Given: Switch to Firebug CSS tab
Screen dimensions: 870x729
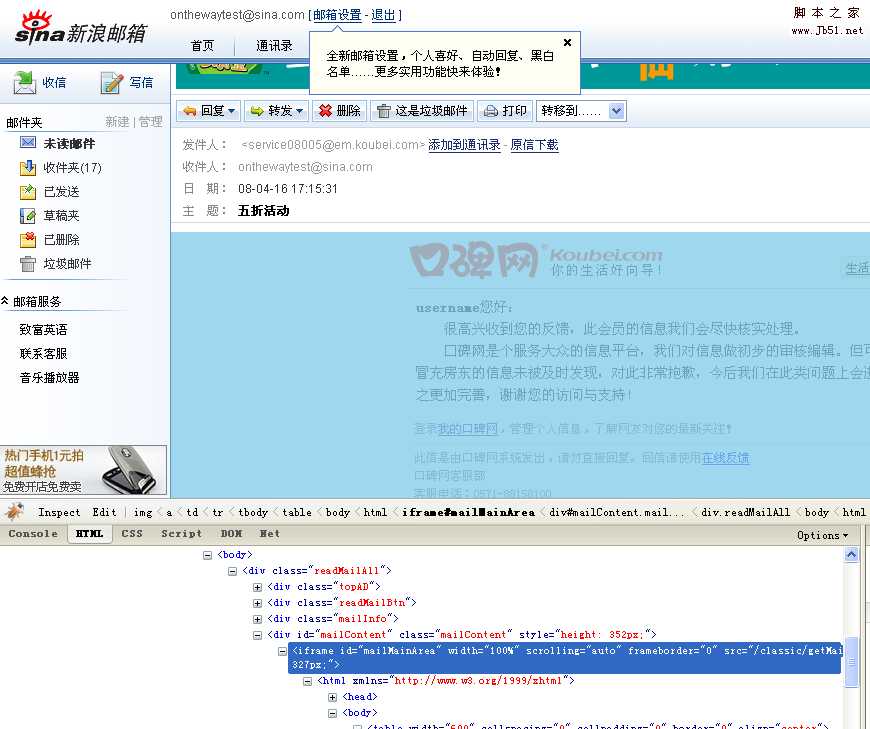Looking at the screenshot, I should click(132, 534).
